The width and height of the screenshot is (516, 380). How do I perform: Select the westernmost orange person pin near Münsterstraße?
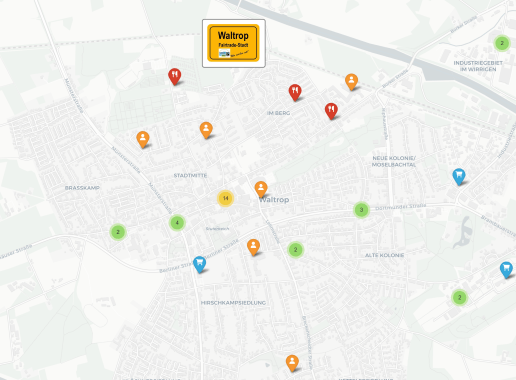tap(143, 139)
